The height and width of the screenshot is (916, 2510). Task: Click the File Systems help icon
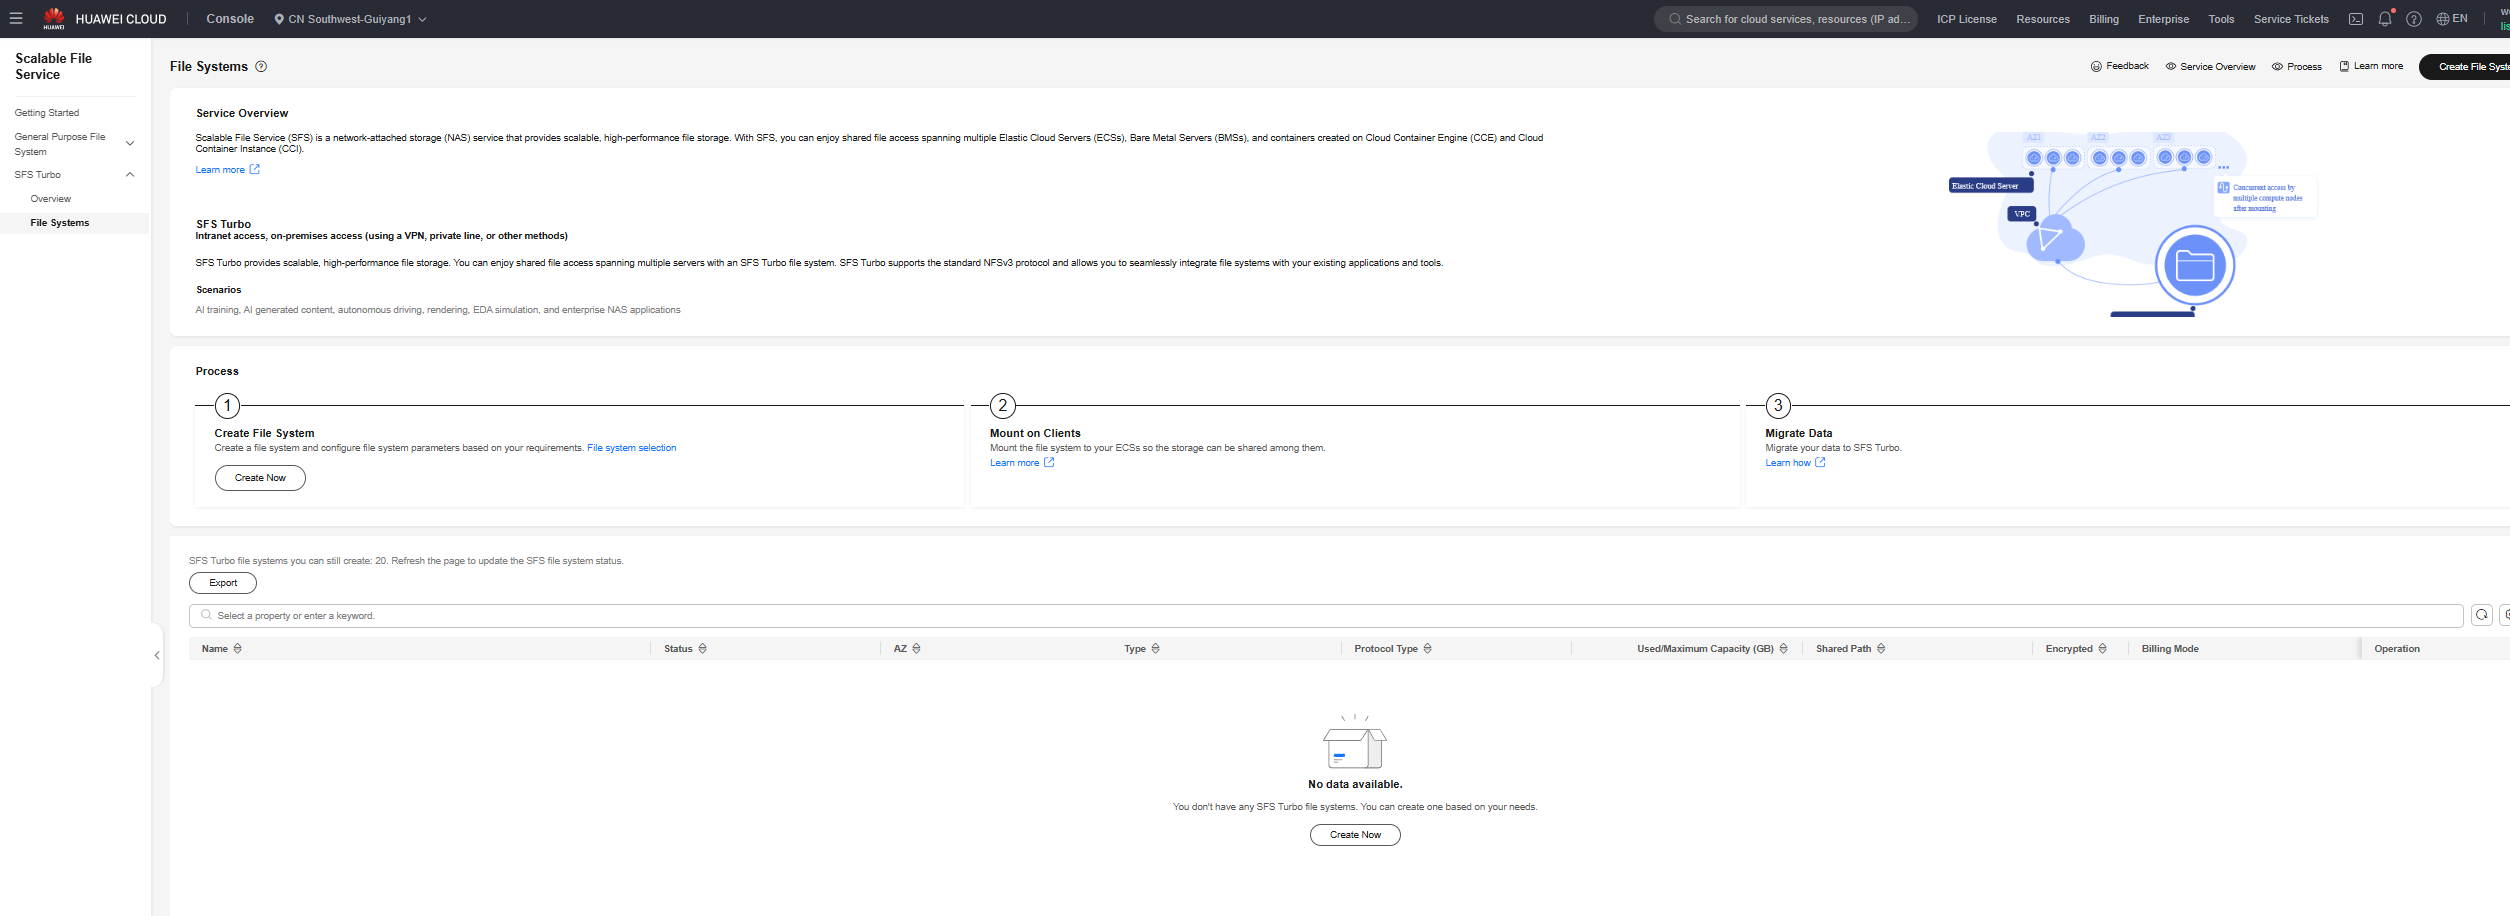(261, 66)
